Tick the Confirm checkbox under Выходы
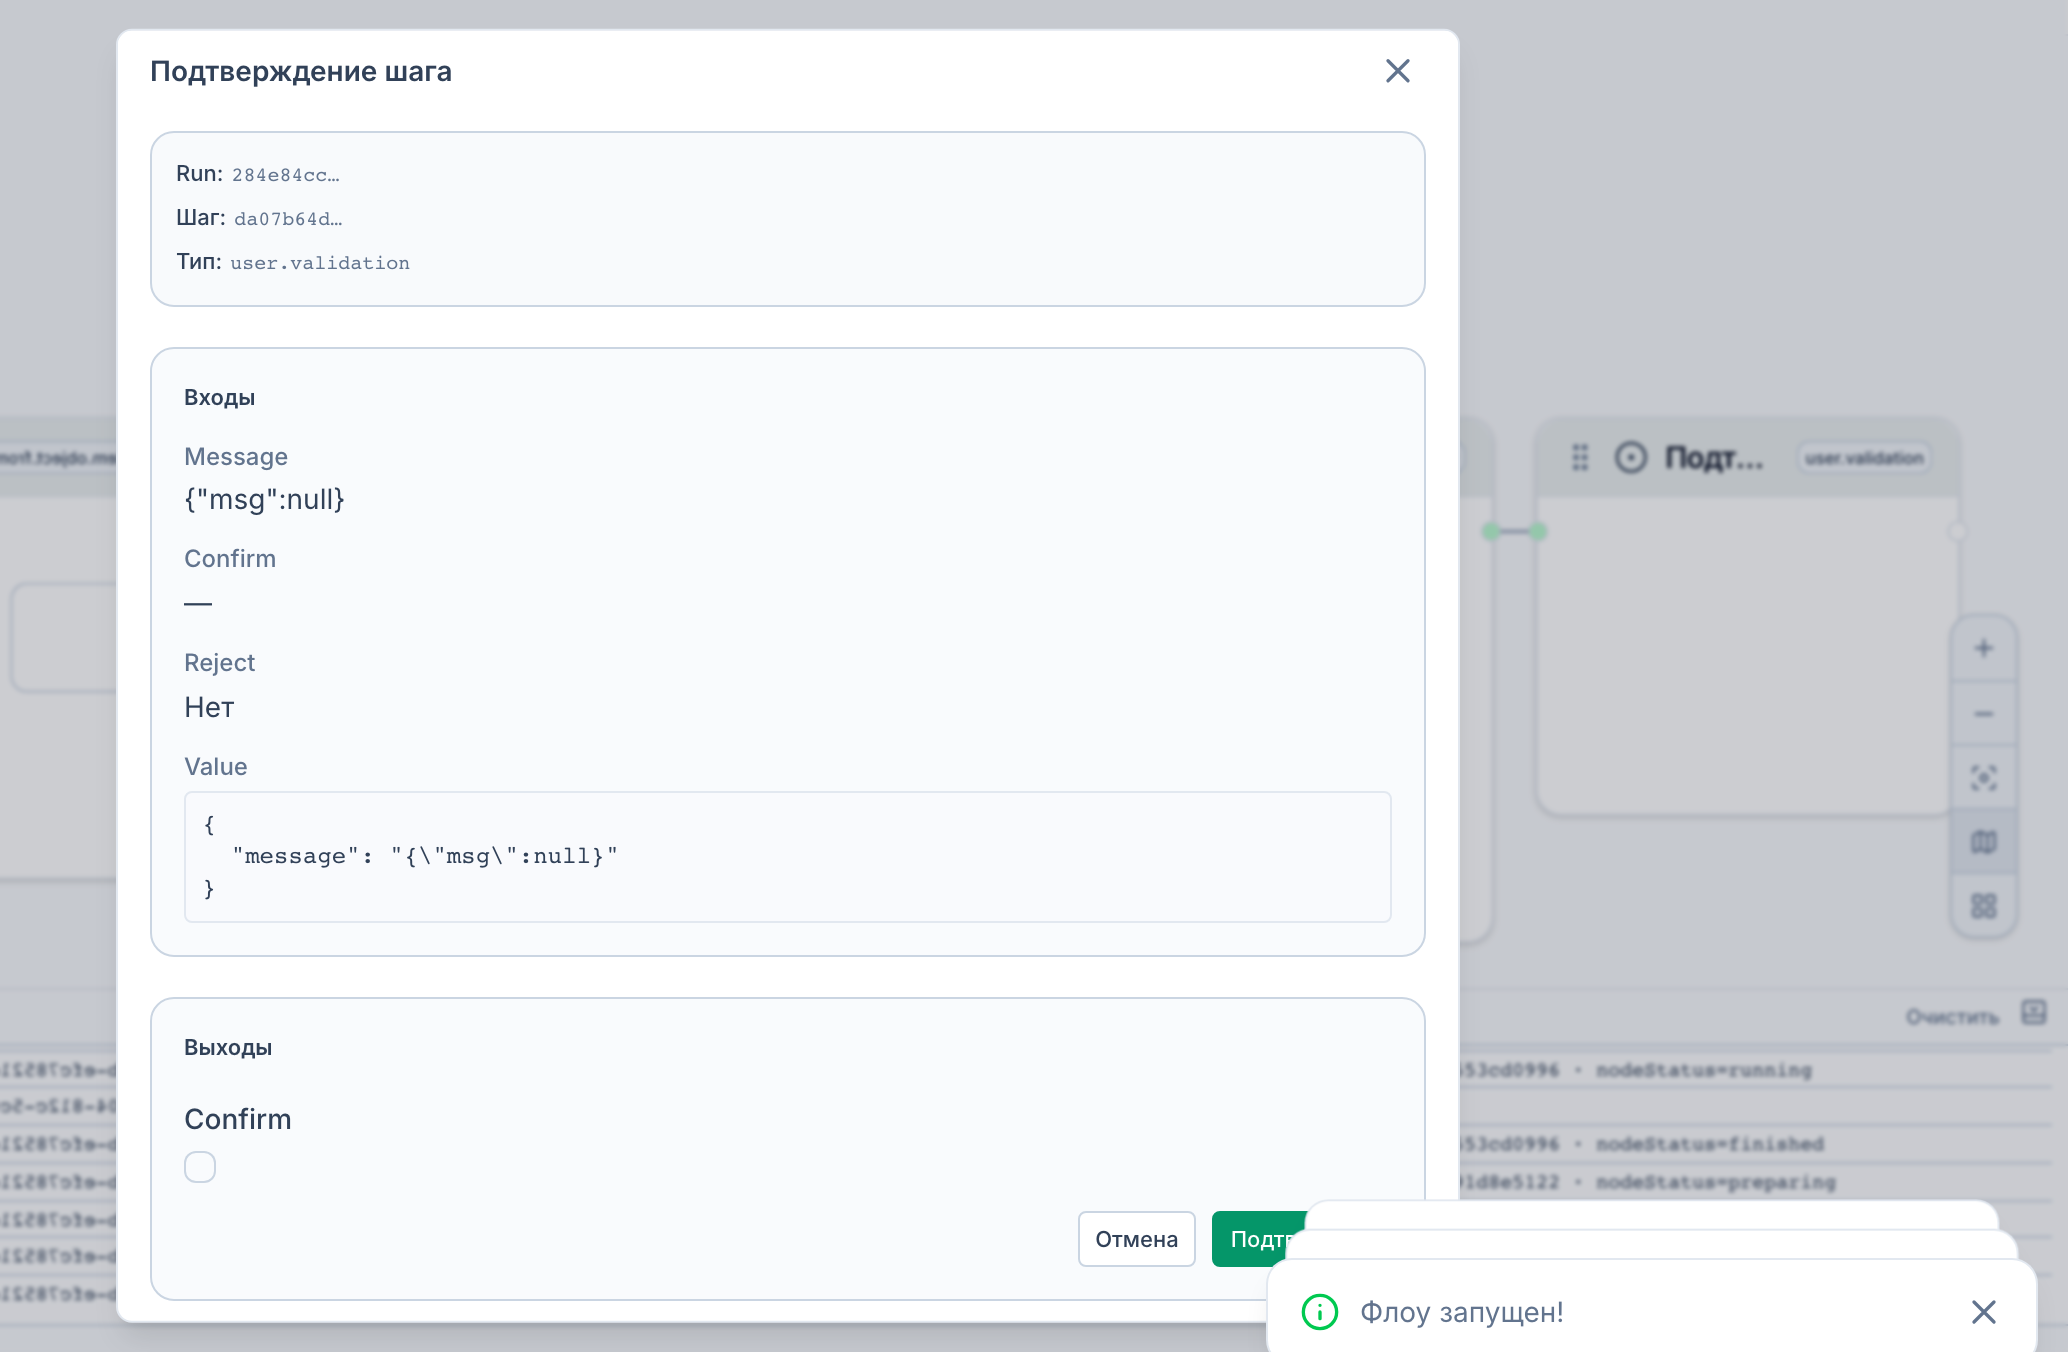Screen dimensions: 2068x1352 click(x=200, y=1167)
